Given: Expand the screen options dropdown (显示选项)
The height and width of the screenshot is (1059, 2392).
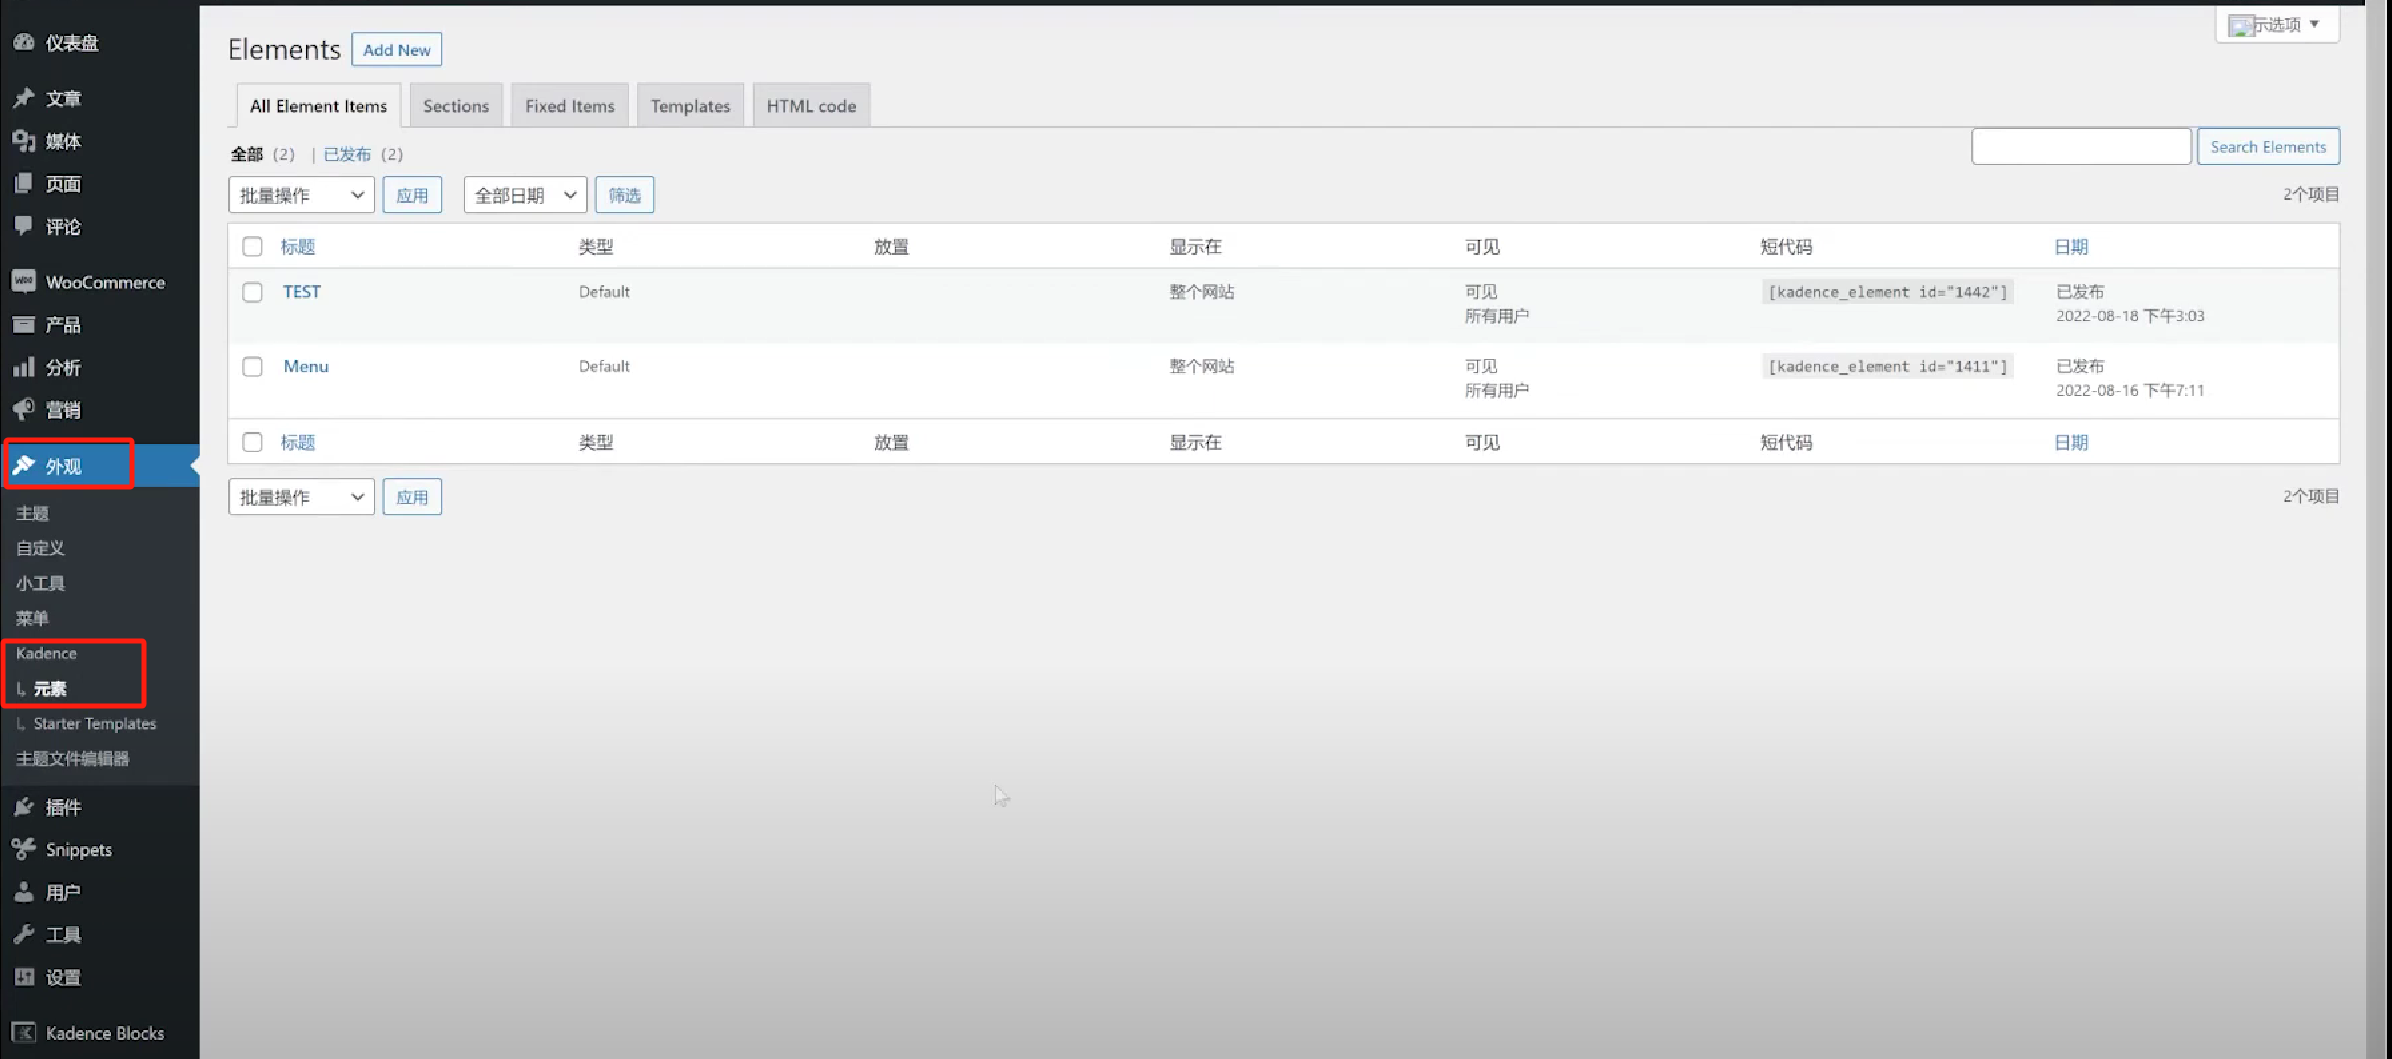Looking at the screenshot, I should pos(2277,24).
